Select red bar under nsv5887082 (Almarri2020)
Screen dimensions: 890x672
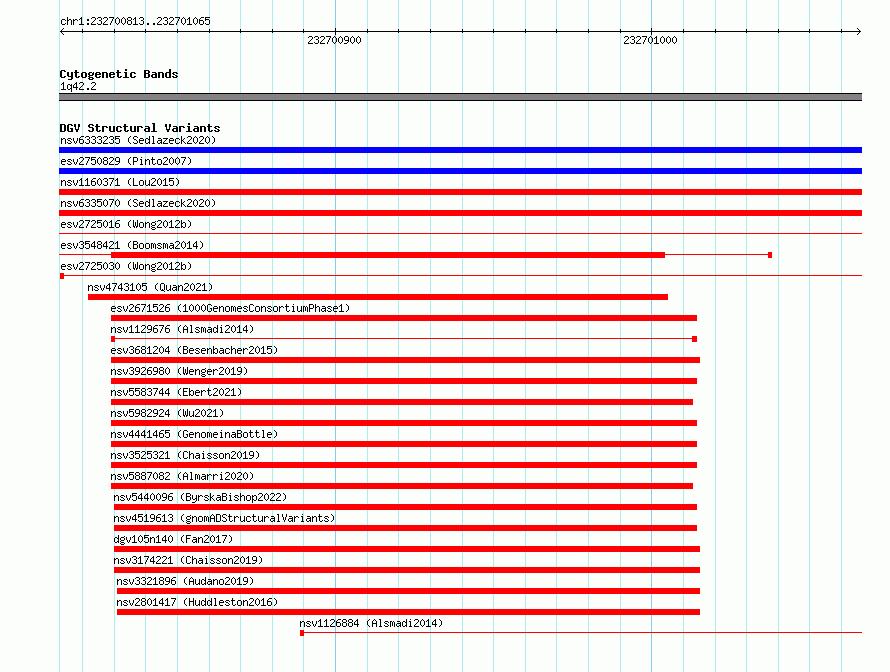[402, 486]
